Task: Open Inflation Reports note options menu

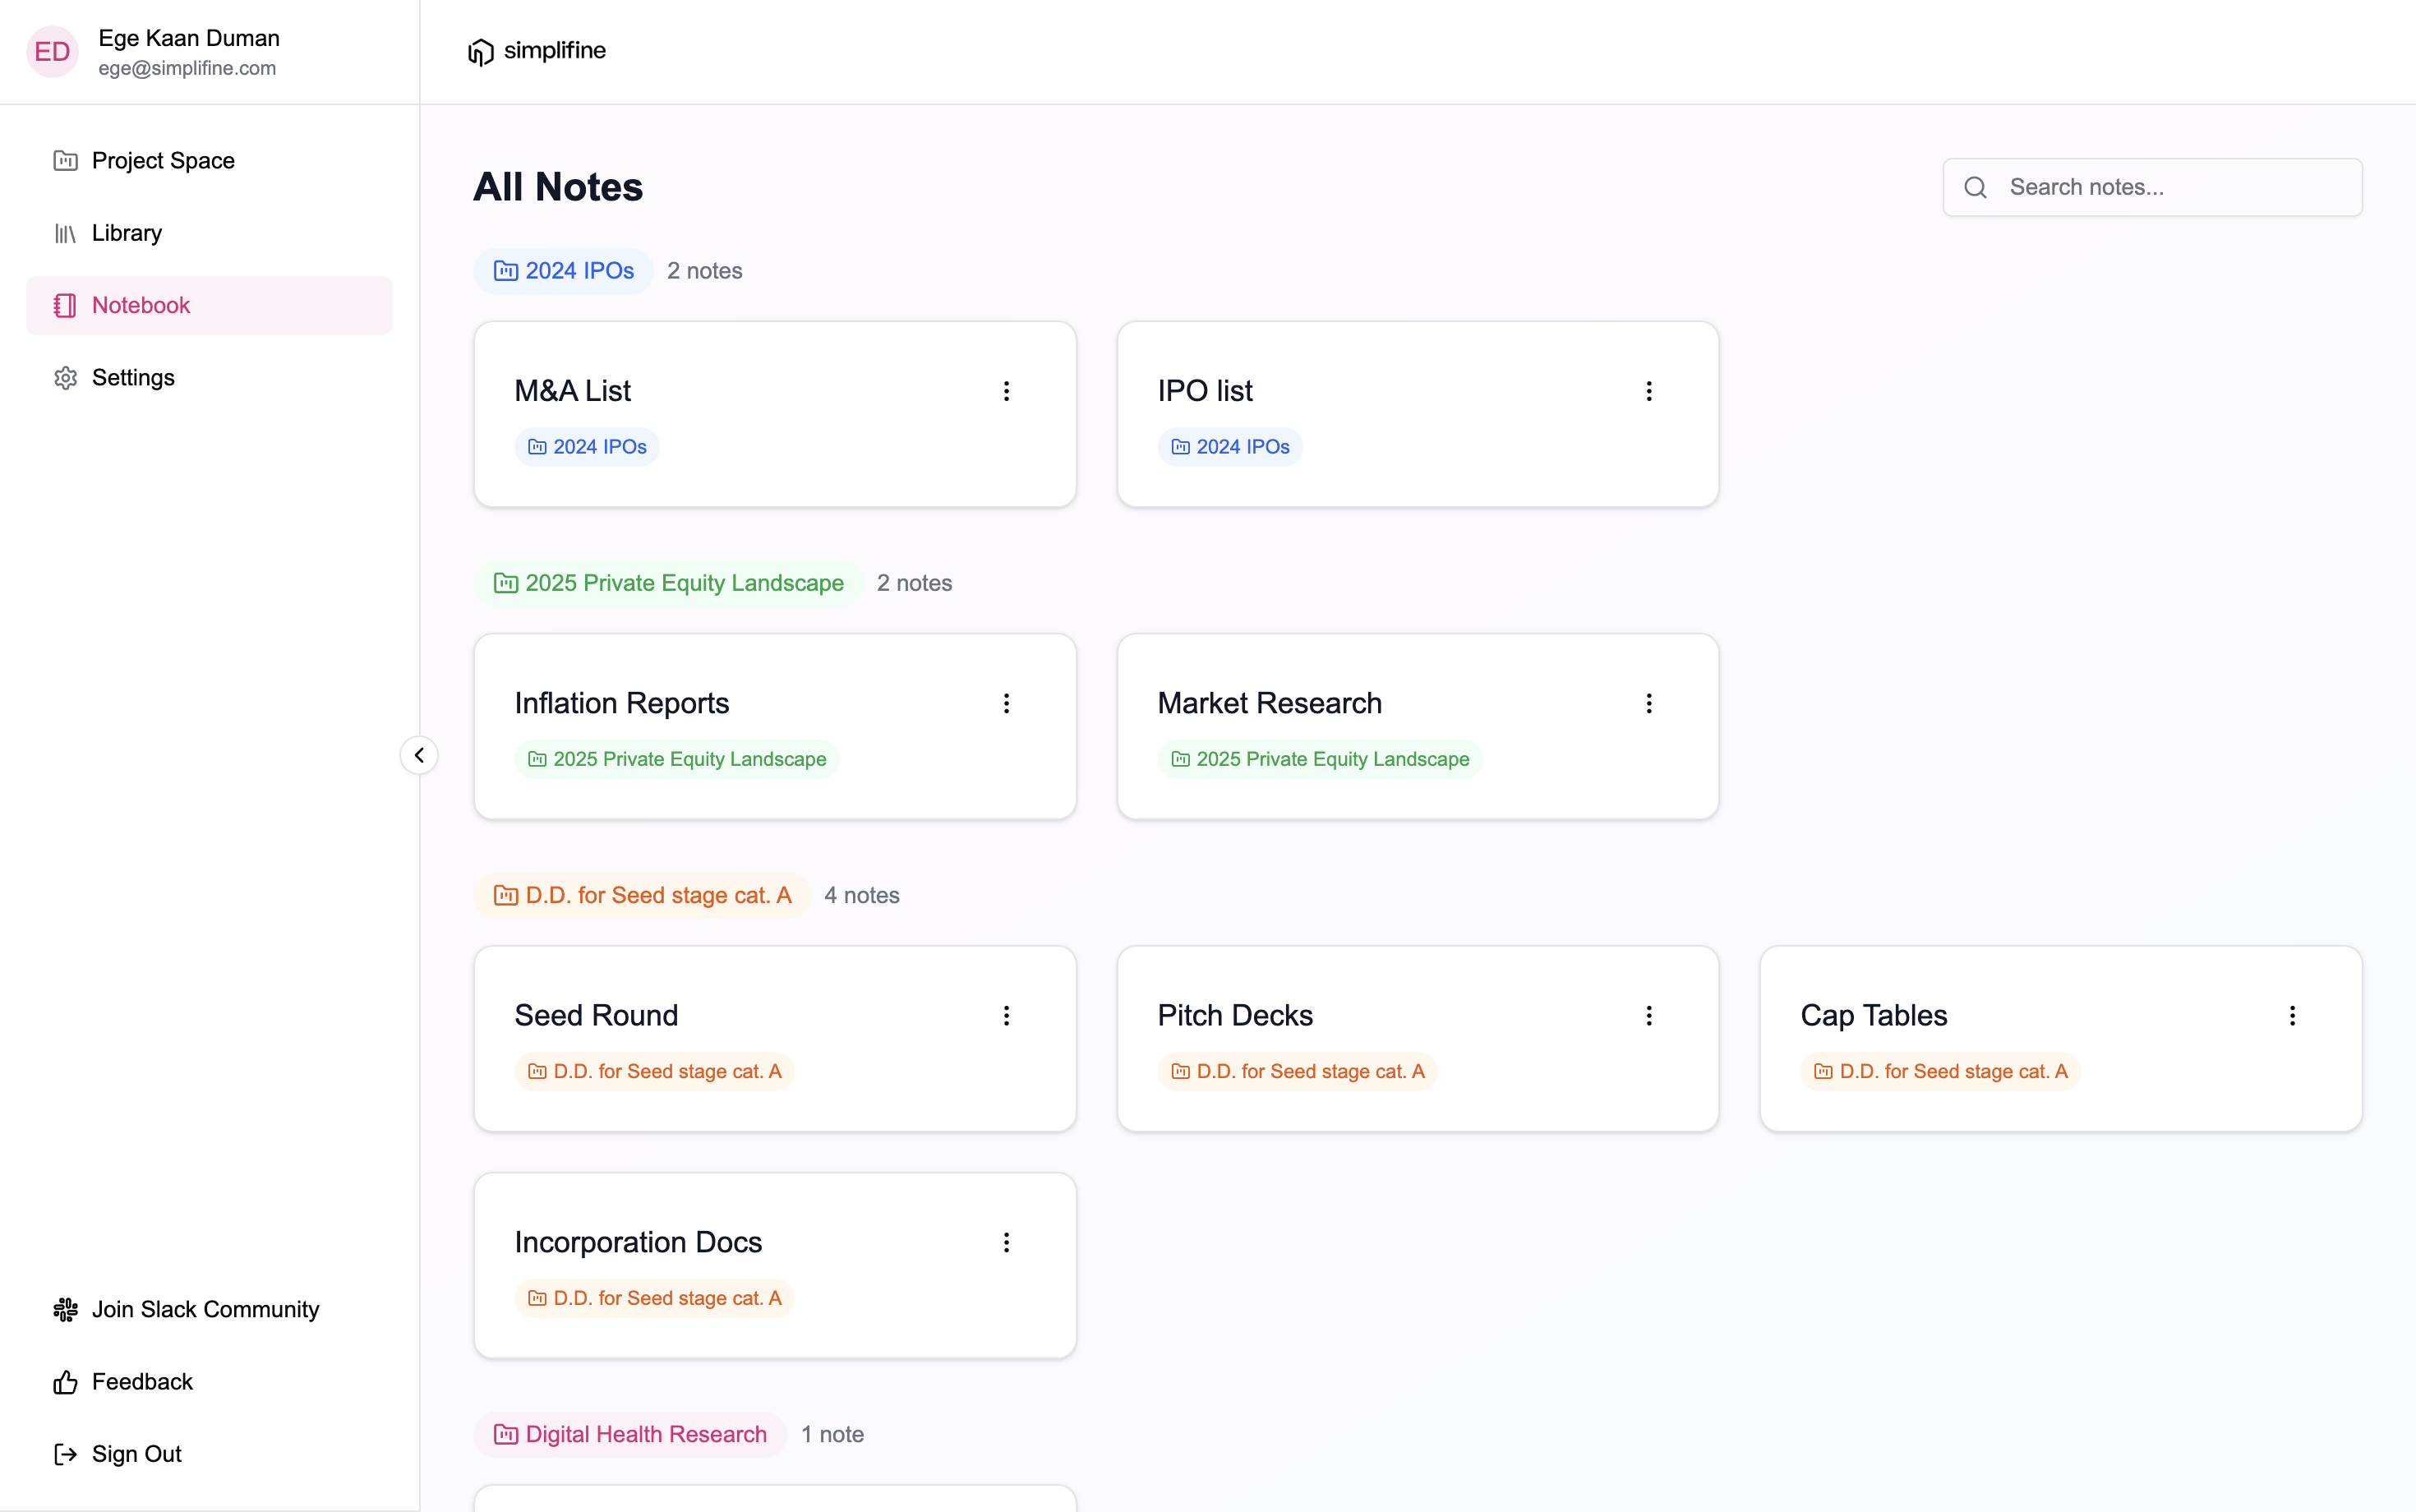Action: (x=1006, y=703)
